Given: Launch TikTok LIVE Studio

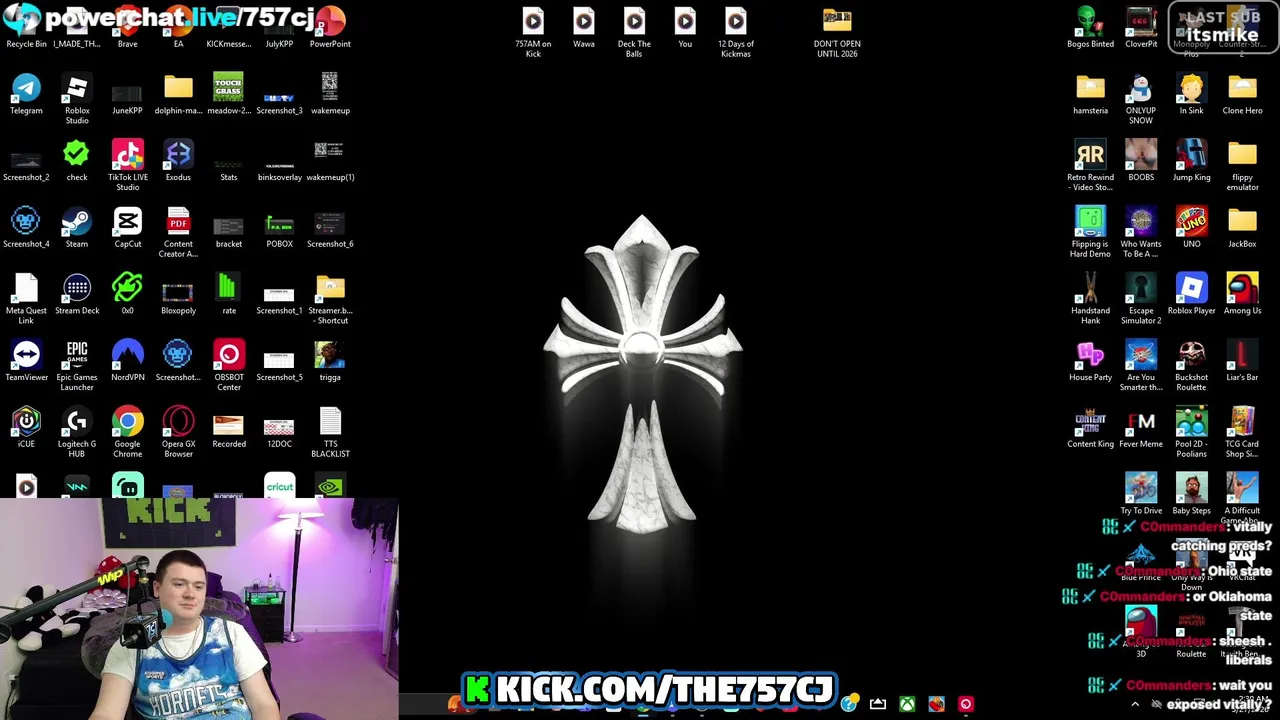Looking at the screenshot, I should (127, 166).
